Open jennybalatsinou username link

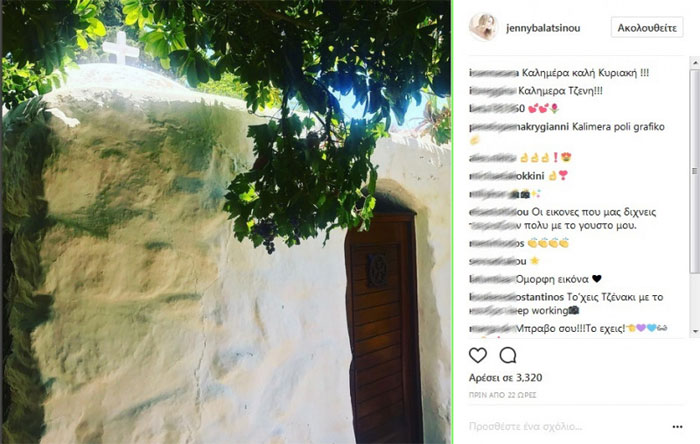(543, 28)
